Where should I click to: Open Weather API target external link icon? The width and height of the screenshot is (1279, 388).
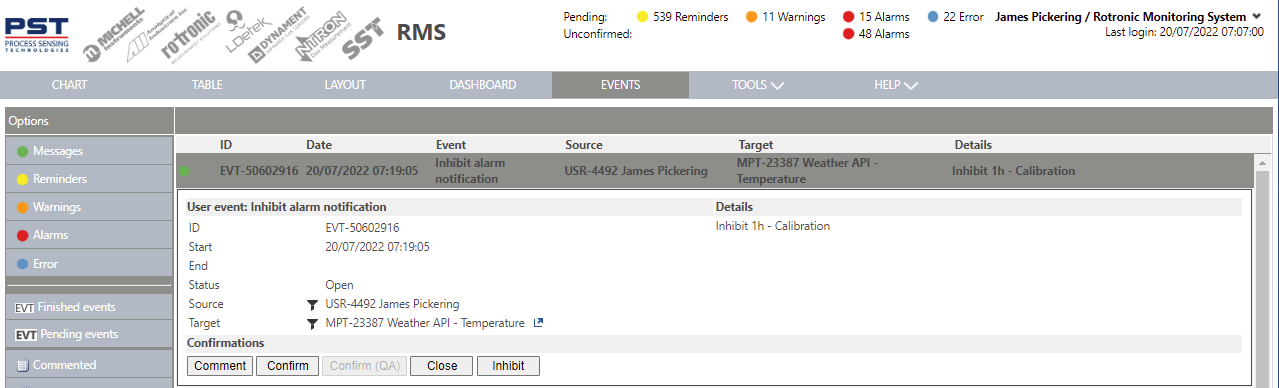[538, 323]
